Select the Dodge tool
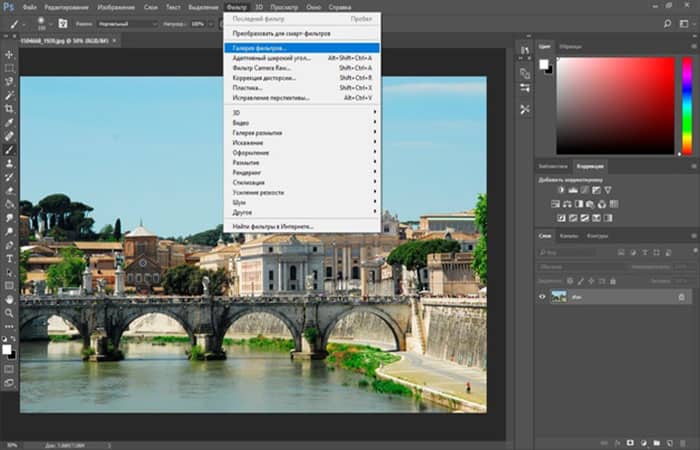This screenshot has height=450, width=700. pos(9,231)
